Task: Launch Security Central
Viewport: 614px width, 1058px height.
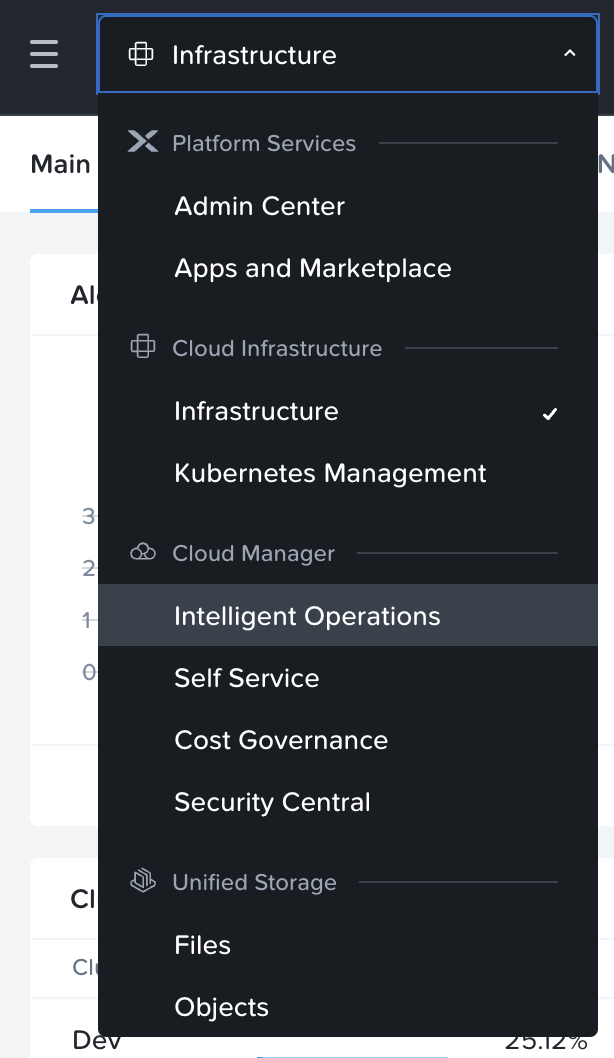Action: (272, 802)
